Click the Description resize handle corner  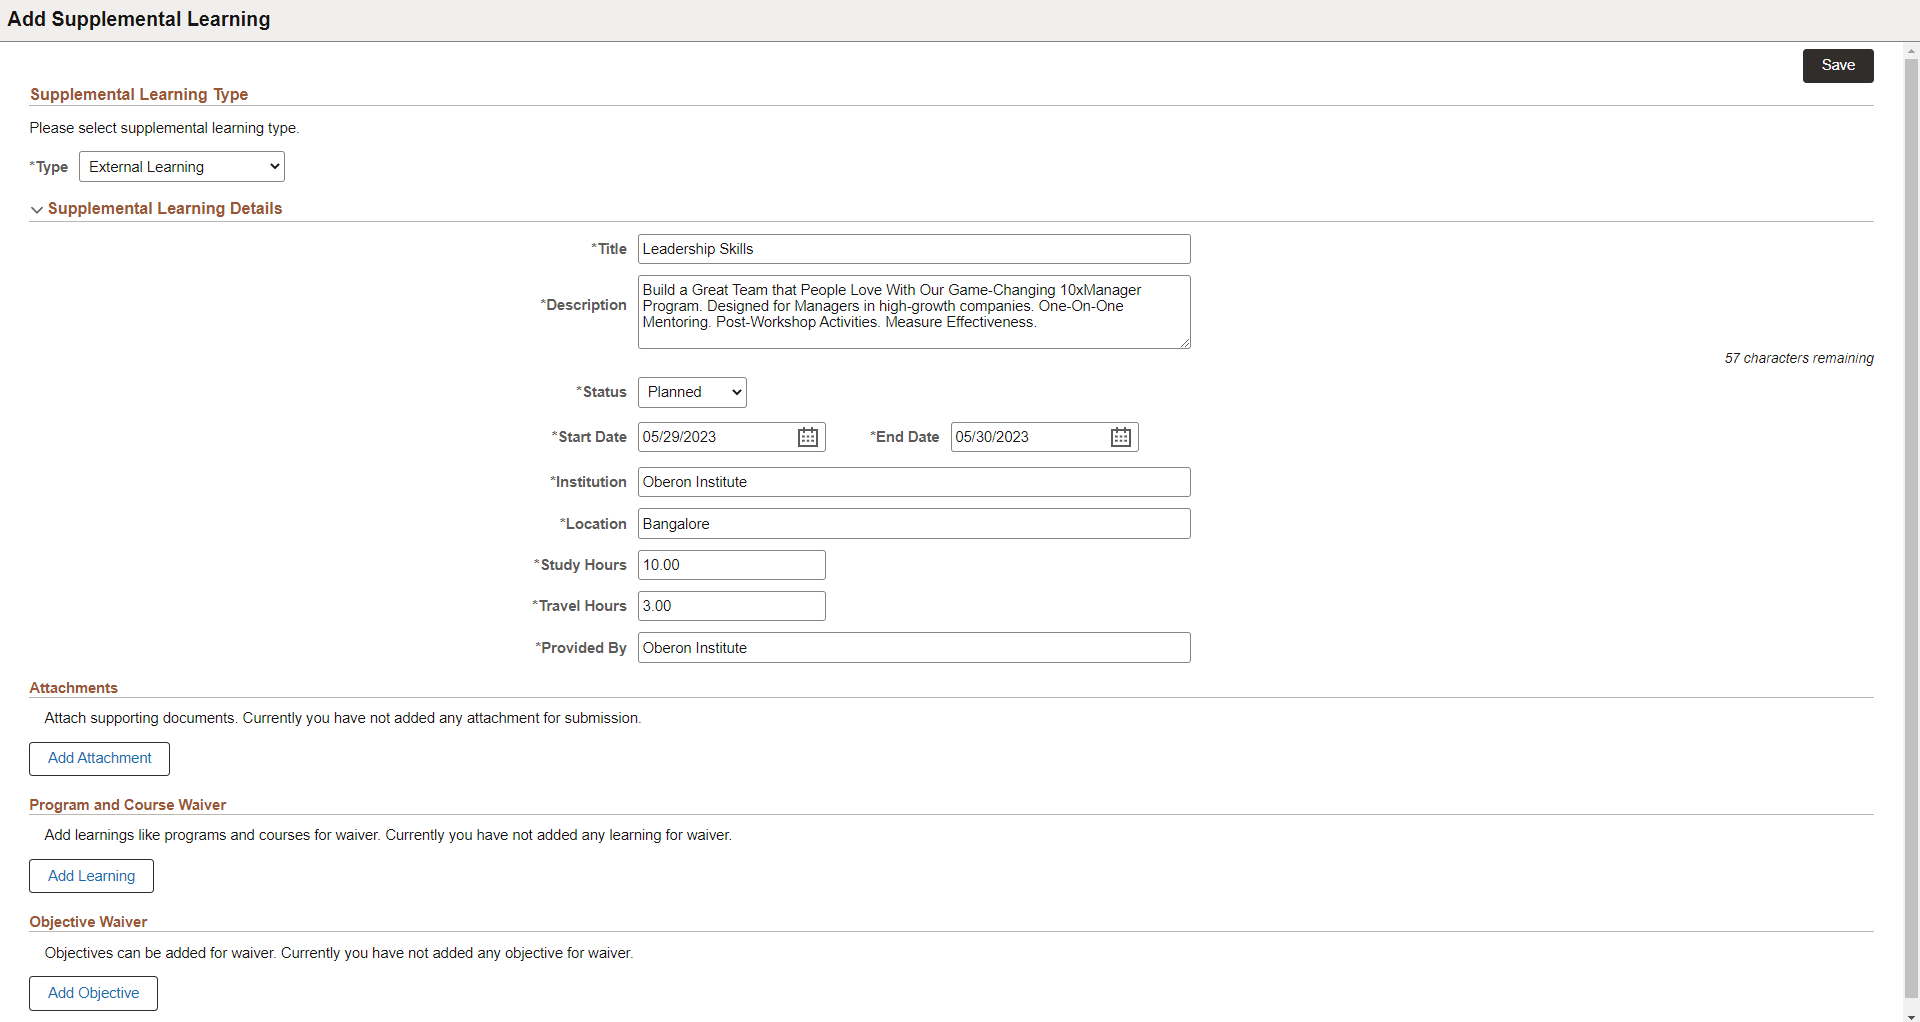[x=1184, y=342]
